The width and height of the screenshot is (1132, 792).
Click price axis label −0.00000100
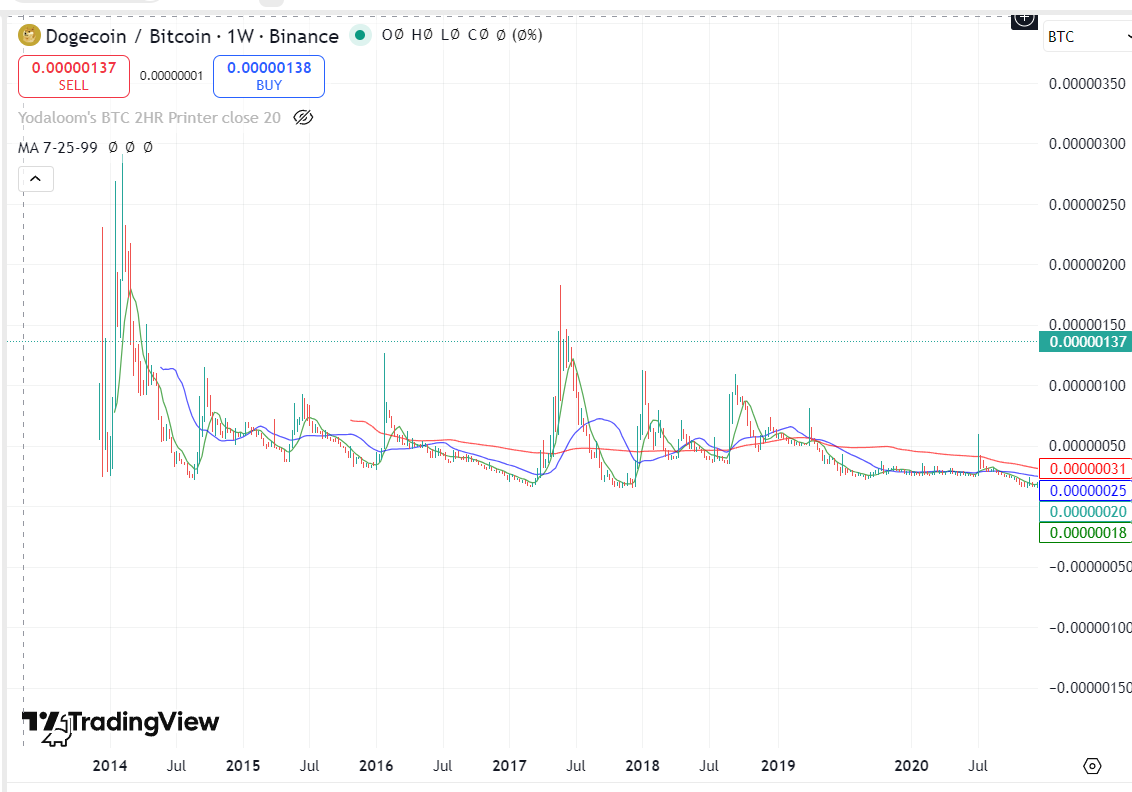tap(1090, 627)
